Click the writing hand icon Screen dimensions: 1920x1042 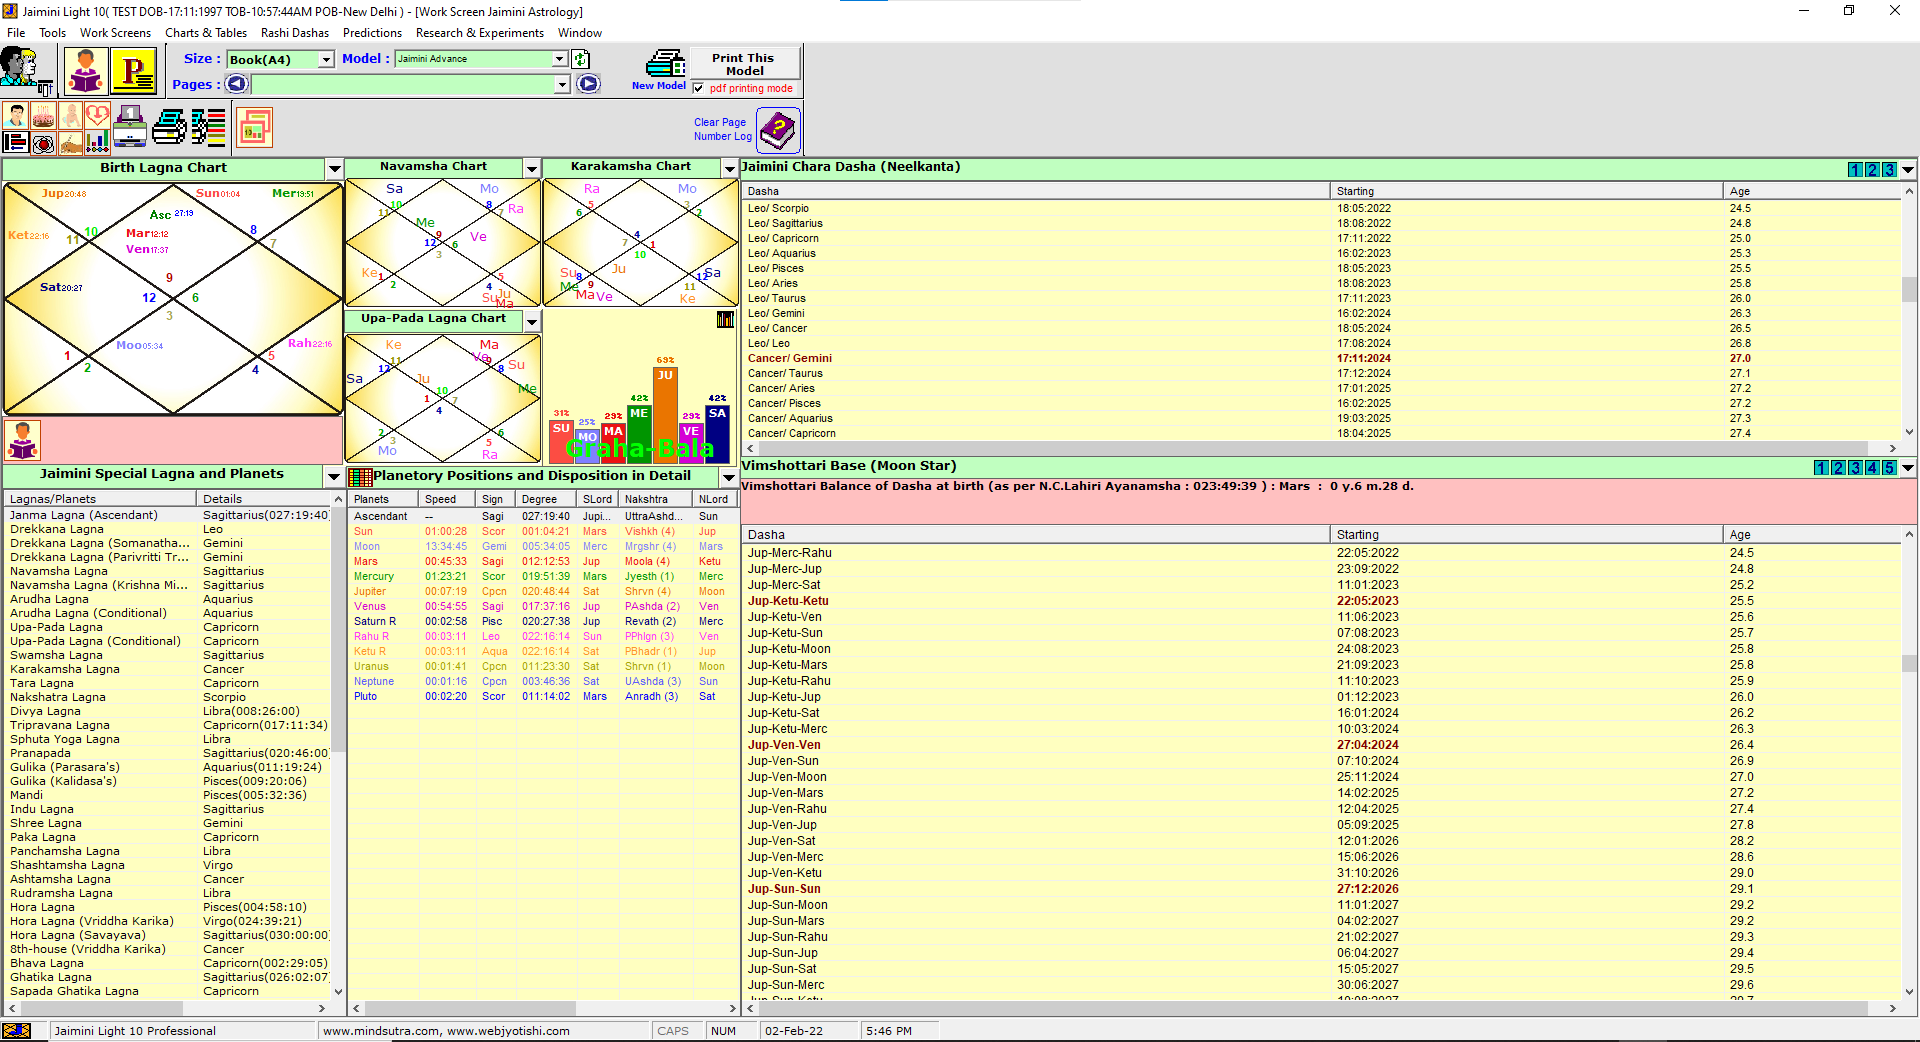pyautogui.click(x=70, y=143)
